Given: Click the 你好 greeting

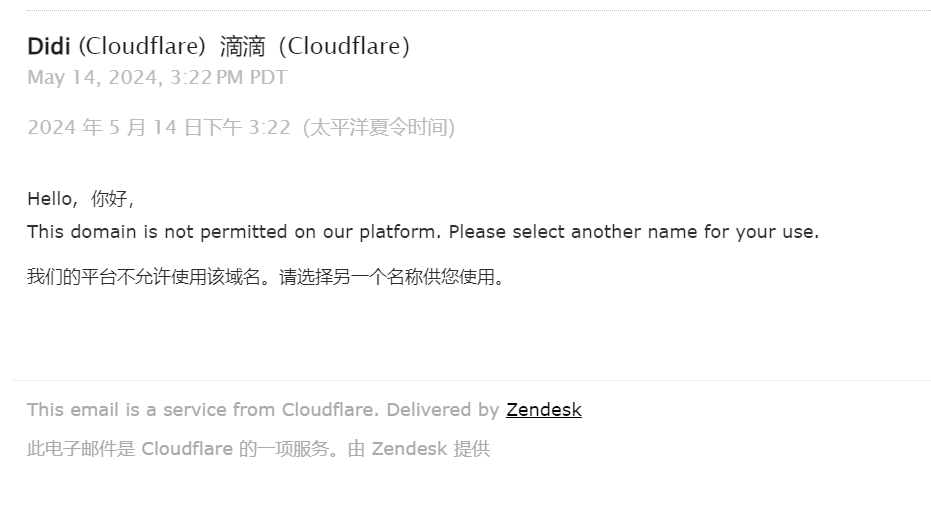Looking at the screenshot, I should tap(110, 199).
